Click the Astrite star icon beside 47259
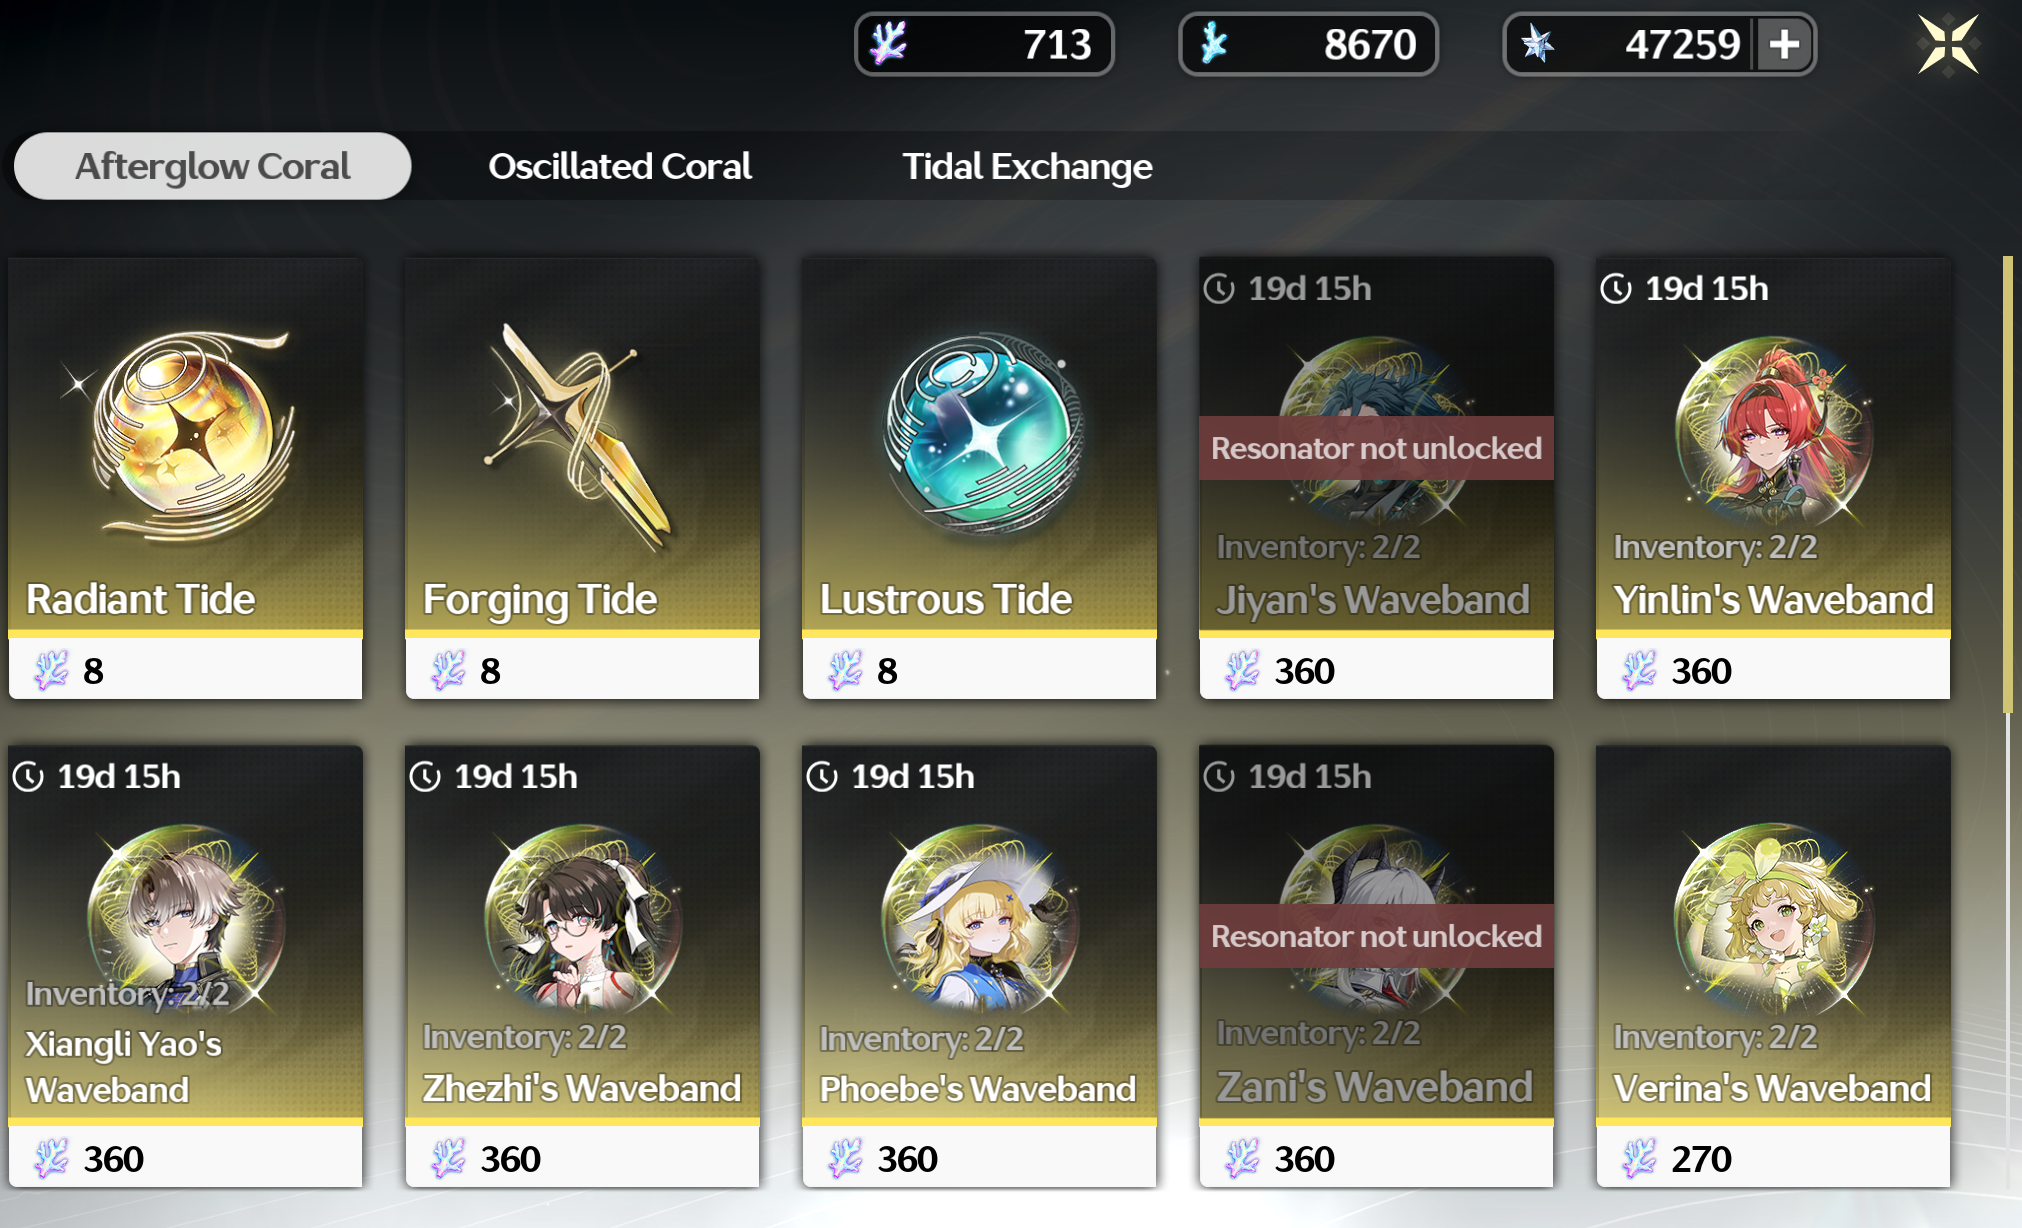The height and width of the screenshot is (1228, 2022). [1537, 44]
